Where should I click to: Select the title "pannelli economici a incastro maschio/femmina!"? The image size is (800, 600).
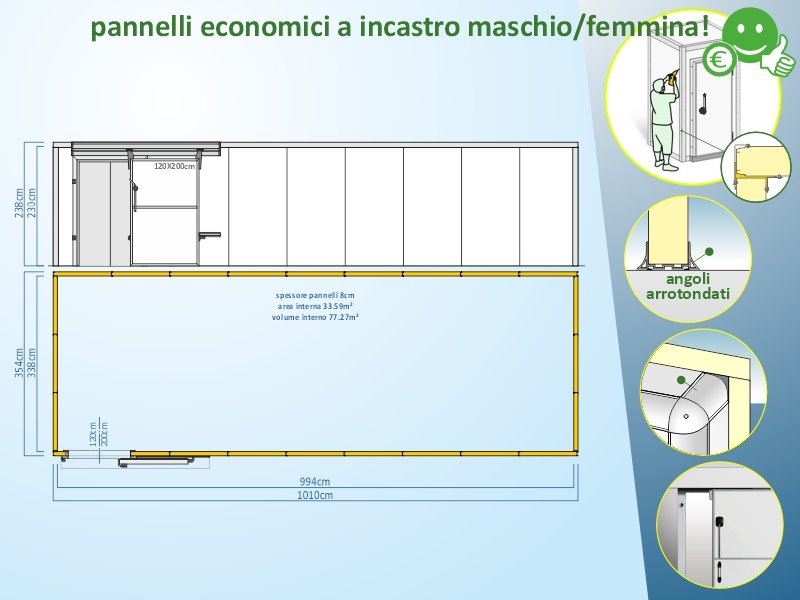tap(400, 27)
